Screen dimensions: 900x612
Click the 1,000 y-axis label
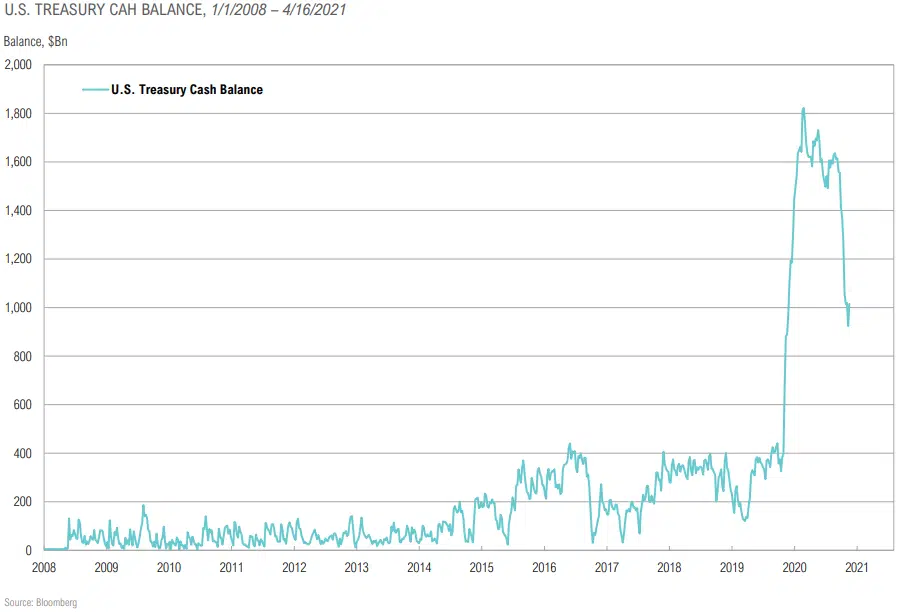19,308
